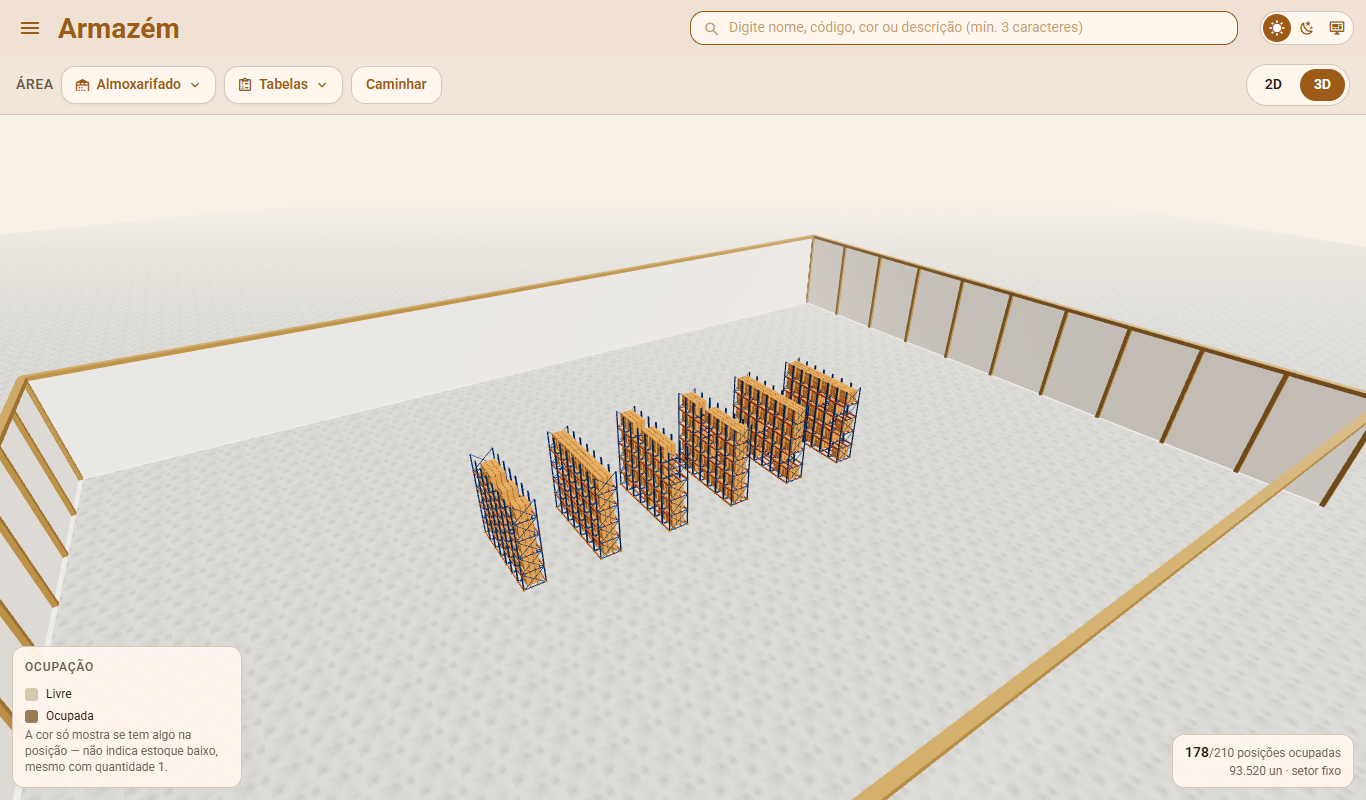Expand the Tabelas dropdown chevron

(322, 85)
